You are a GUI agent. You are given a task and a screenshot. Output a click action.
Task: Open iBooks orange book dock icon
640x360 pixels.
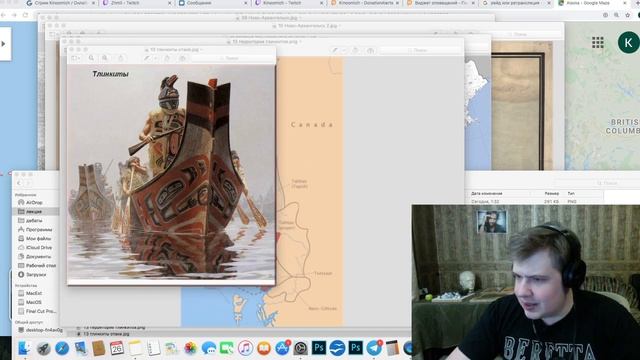tap(264, 348)
